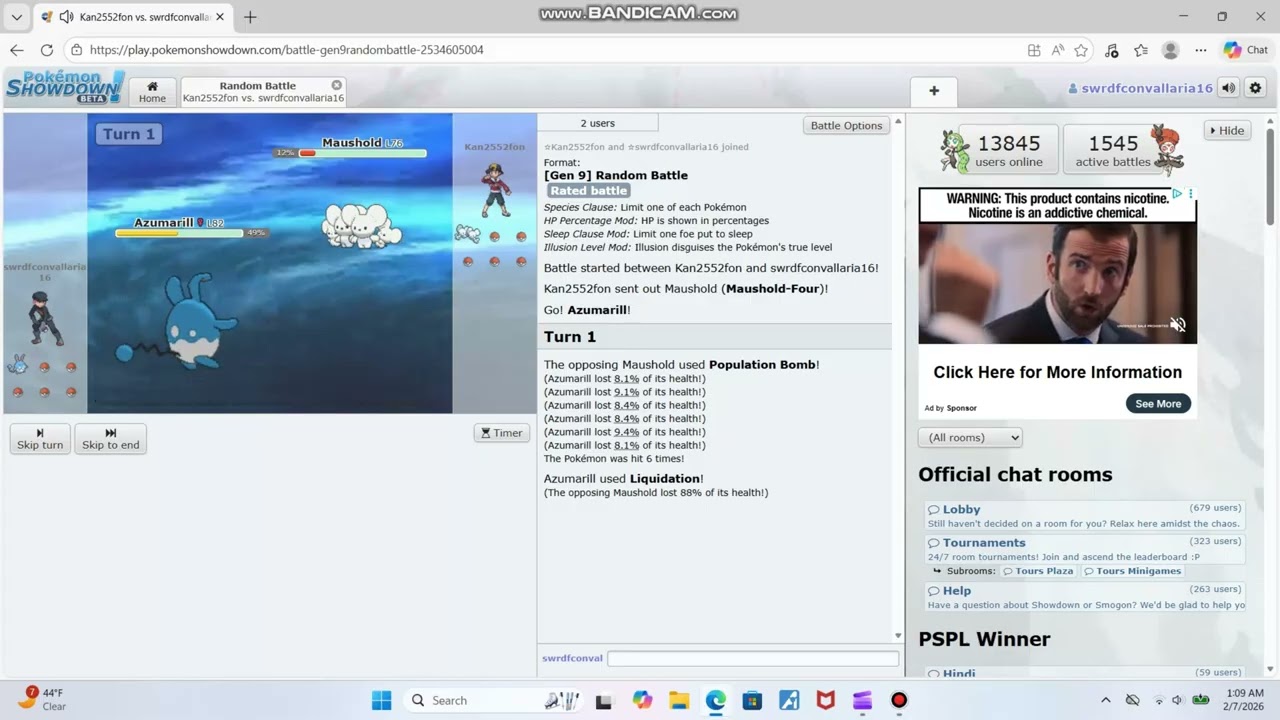Image resolution: width=1280 pixels, height=720 pixels.
Task: Click swrdfconvallaria16 trainer avatar
Action: [45, 319]
